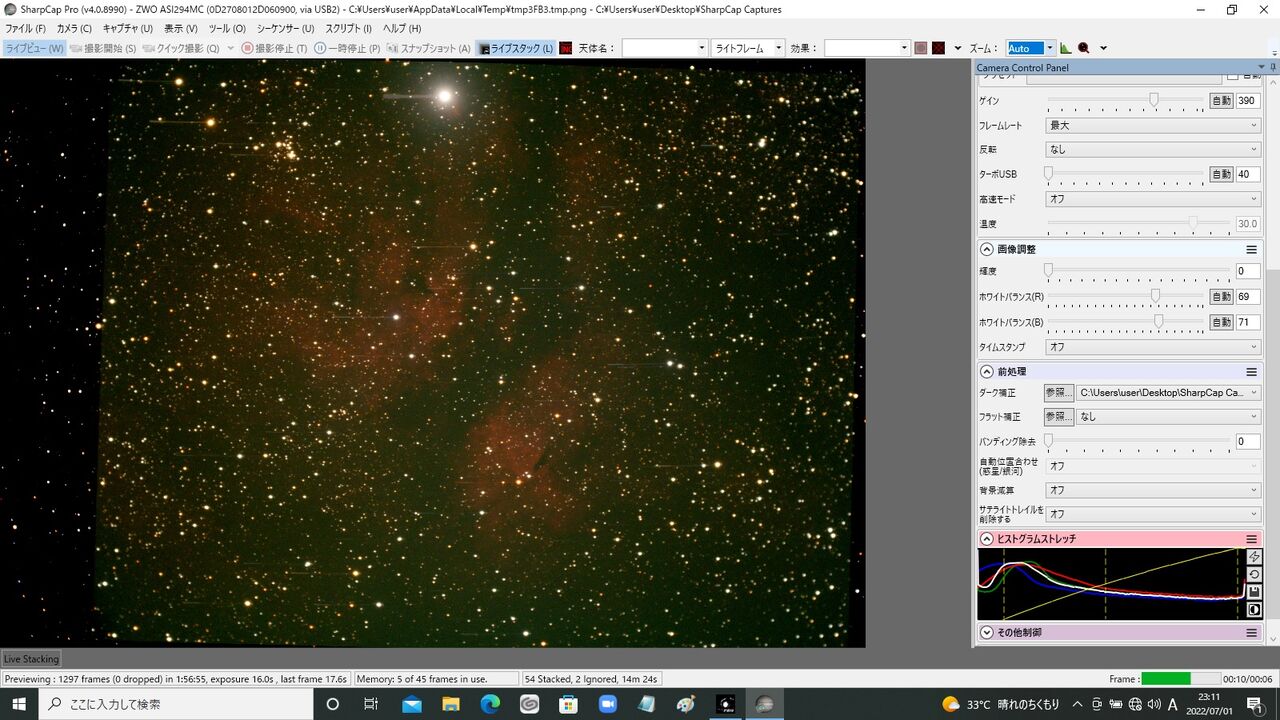Click the red icon beside Live Stack

tap(566, 48)
